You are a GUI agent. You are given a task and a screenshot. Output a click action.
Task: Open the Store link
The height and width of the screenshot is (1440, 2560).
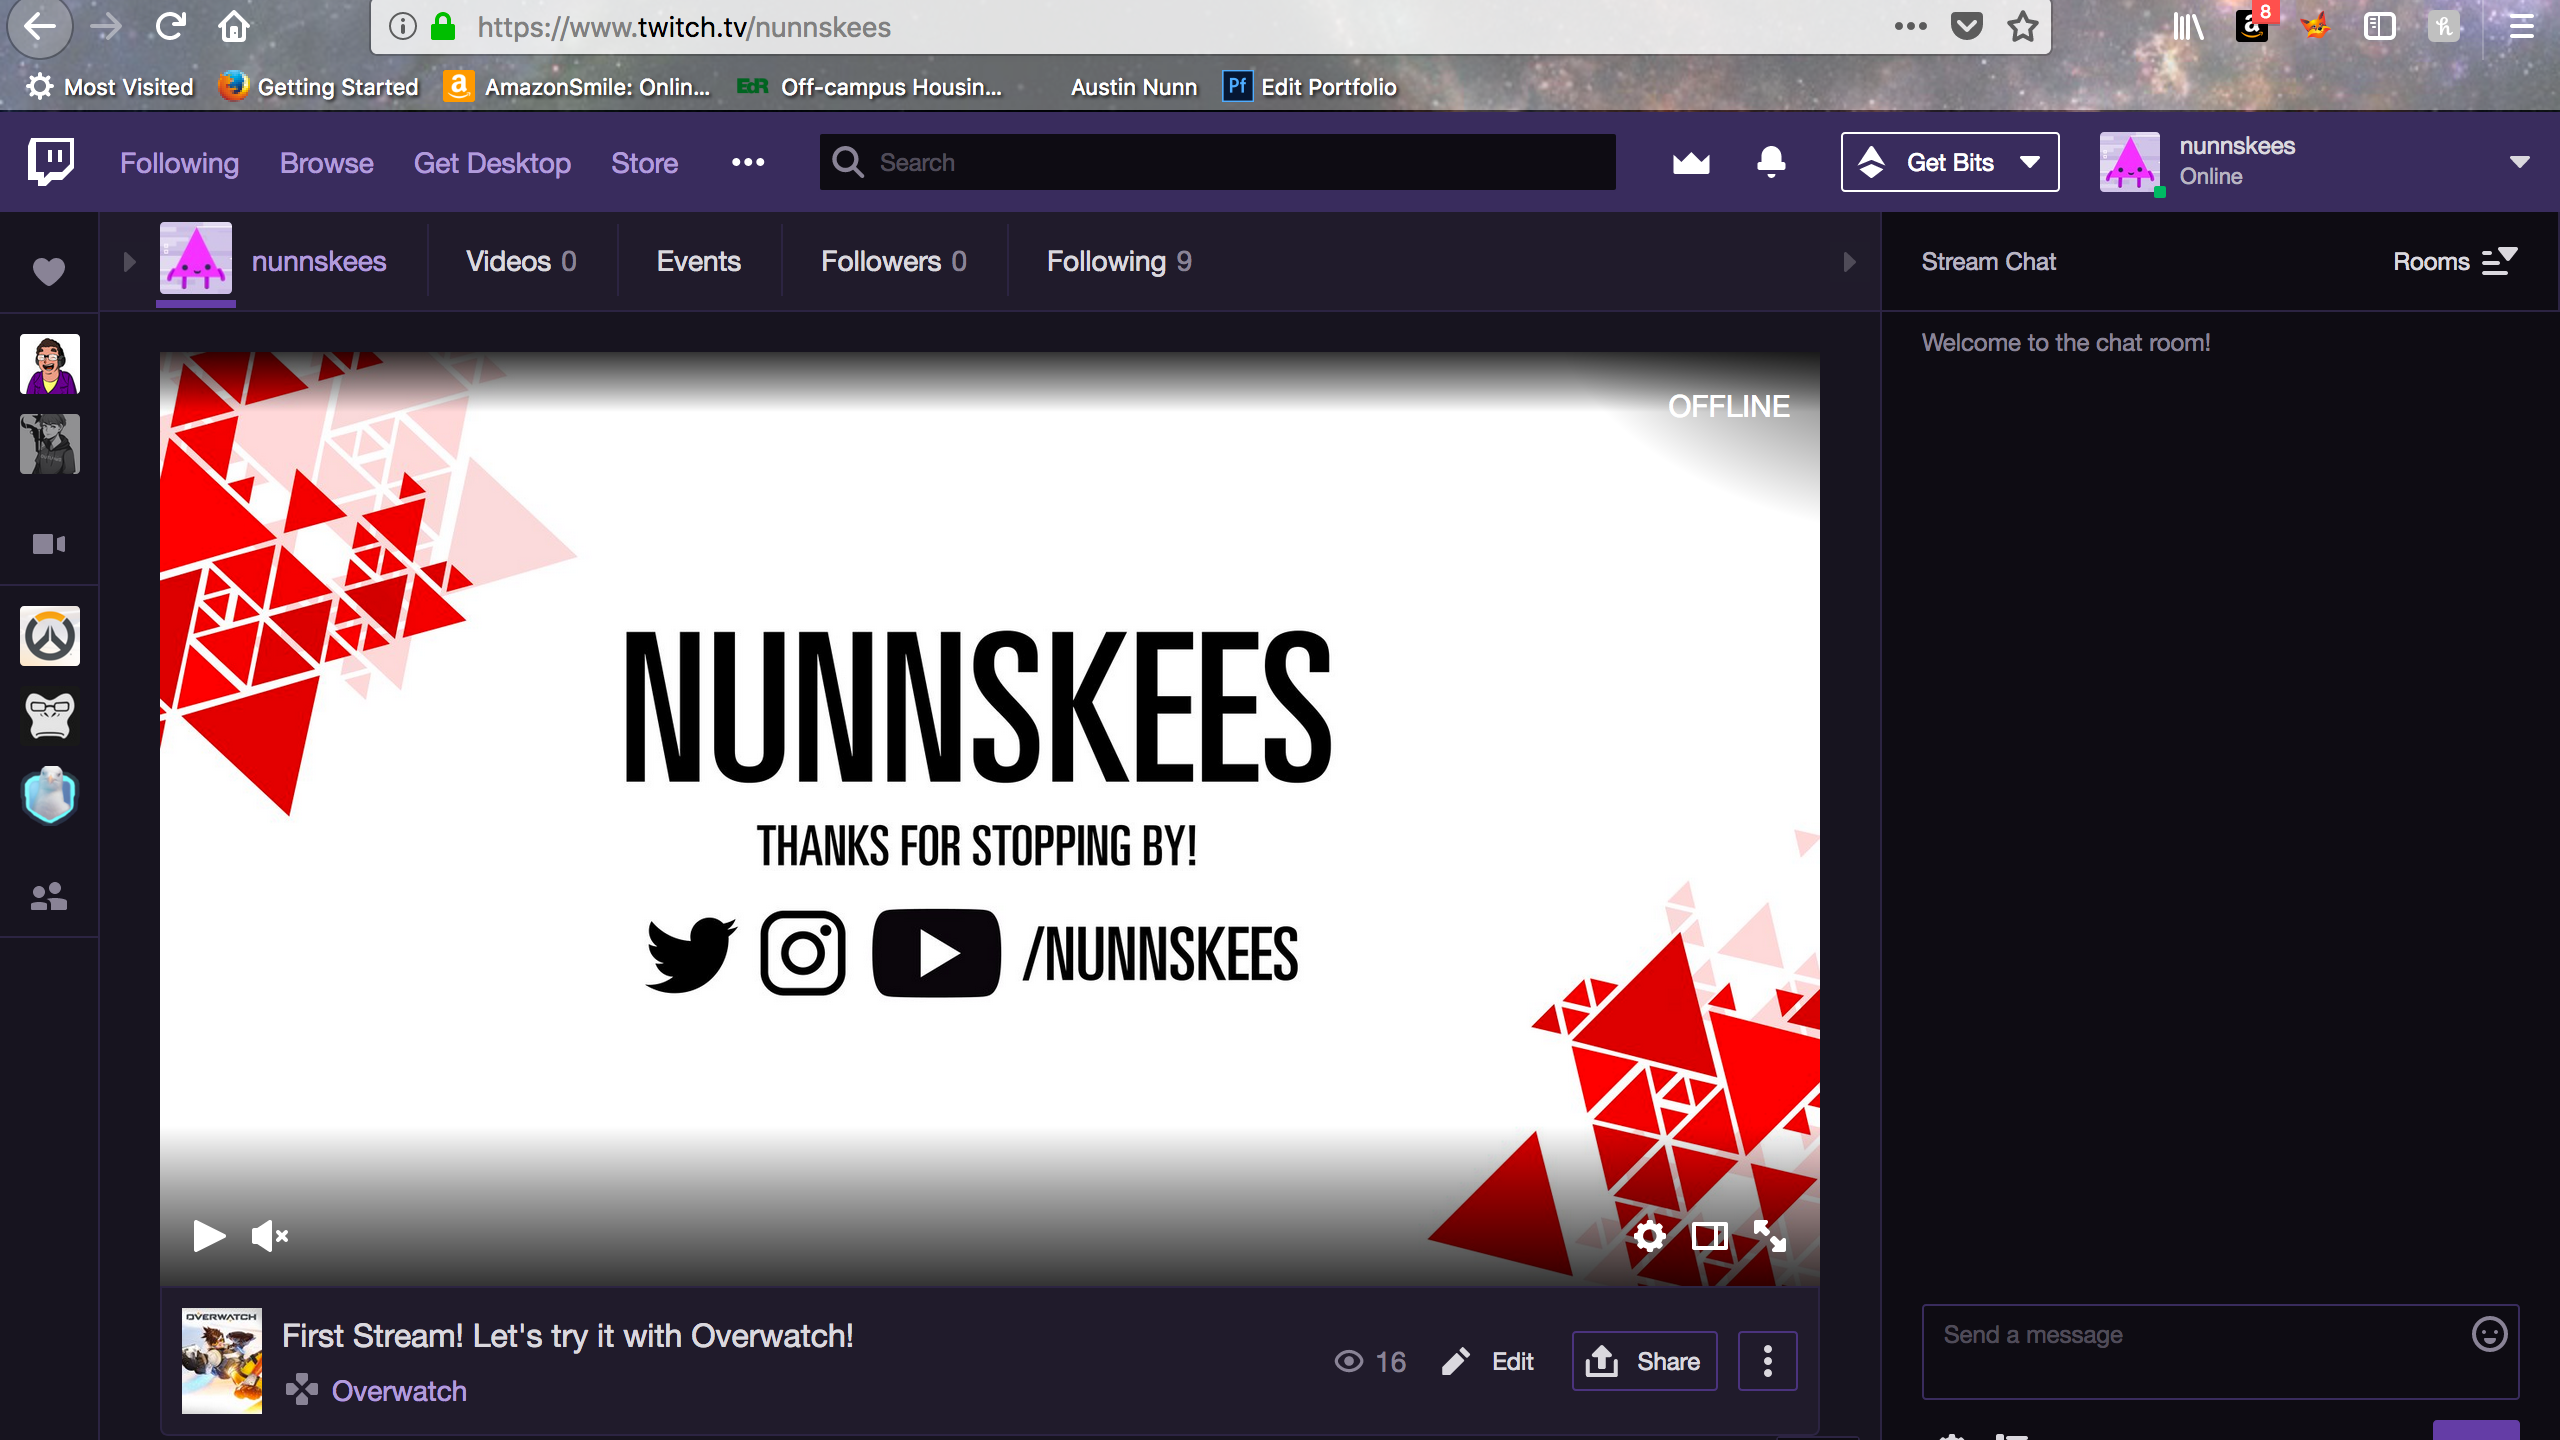tap(644, 163)
